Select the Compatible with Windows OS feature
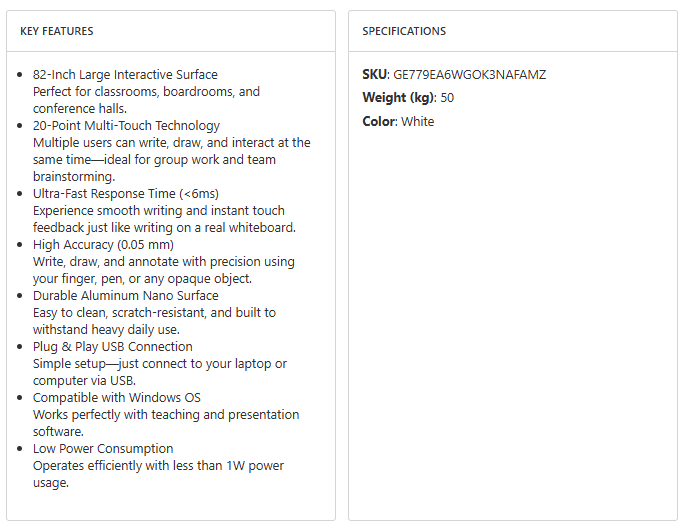The height and width of the screenshot is (525, 683). click(x=117, y=398)
